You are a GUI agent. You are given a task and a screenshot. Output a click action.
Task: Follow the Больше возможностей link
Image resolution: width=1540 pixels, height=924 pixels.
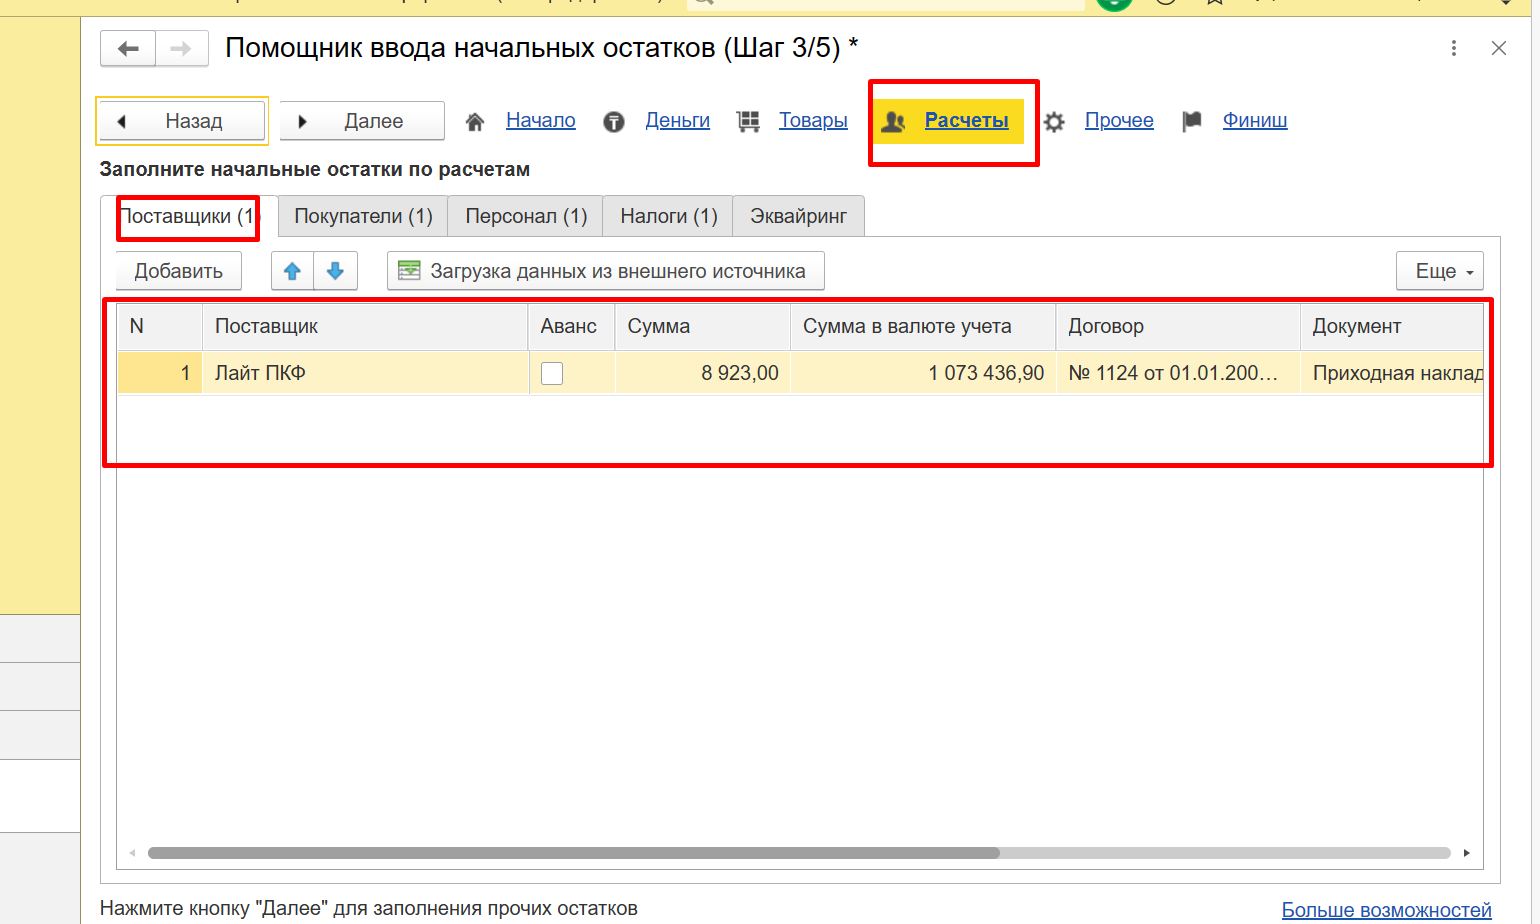pos(1386,910)
